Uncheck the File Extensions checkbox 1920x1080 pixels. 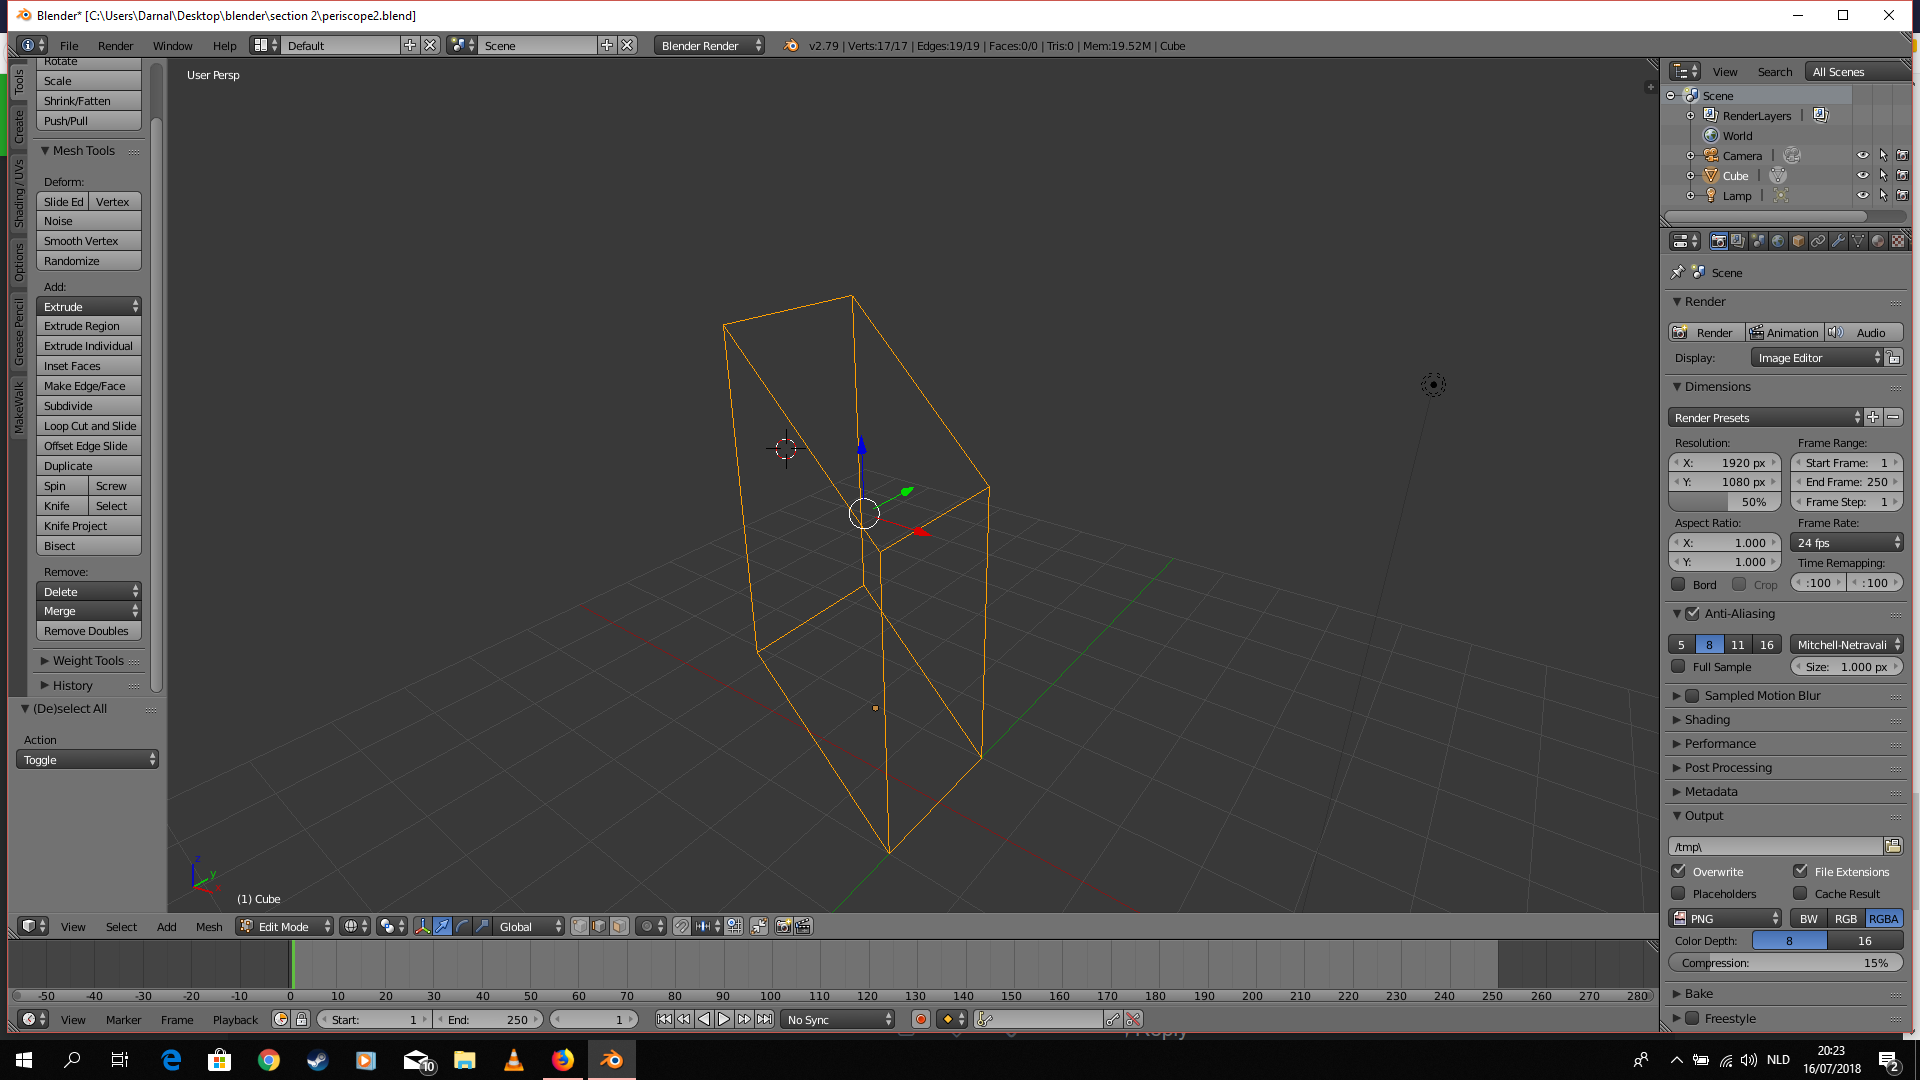pyautogui.click(x=1800, y=871)
